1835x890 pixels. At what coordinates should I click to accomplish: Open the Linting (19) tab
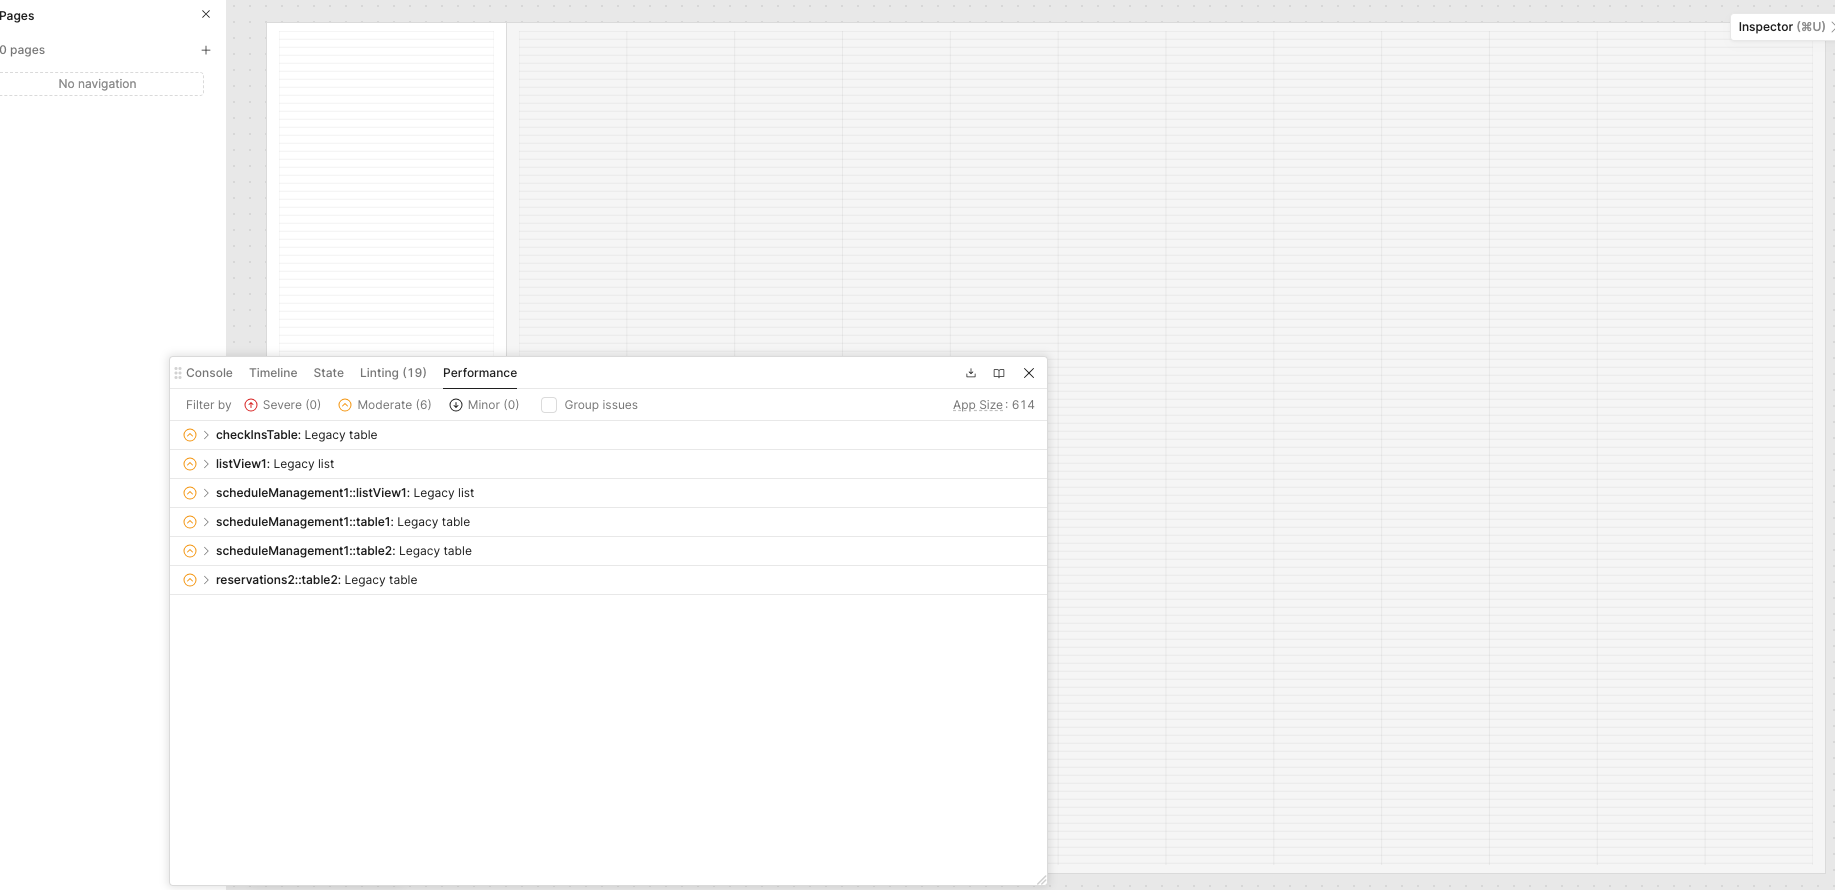click(x=393, y=373)
